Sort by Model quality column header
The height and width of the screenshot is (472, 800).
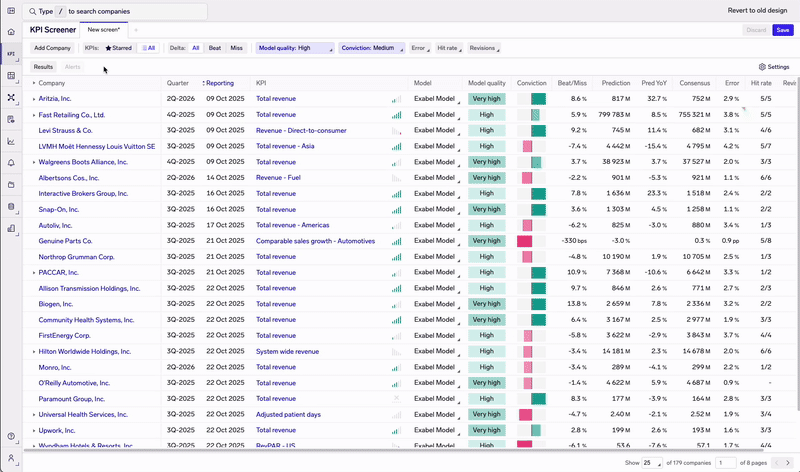coord(487,83)
